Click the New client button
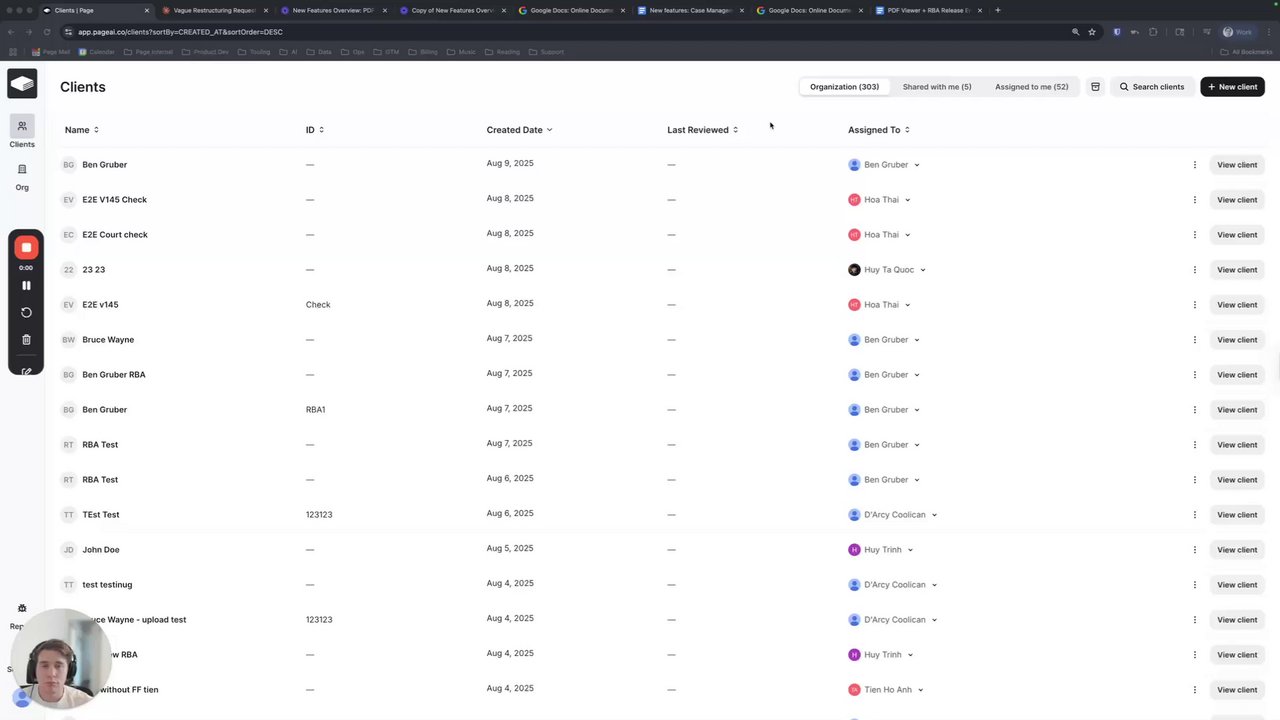 [1232, 87]
